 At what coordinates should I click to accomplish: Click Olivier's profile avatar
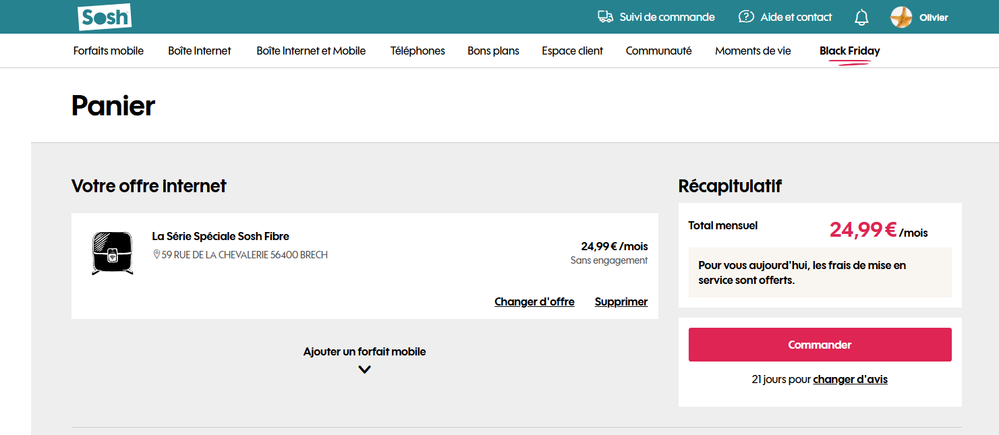[x=901, y=17]
